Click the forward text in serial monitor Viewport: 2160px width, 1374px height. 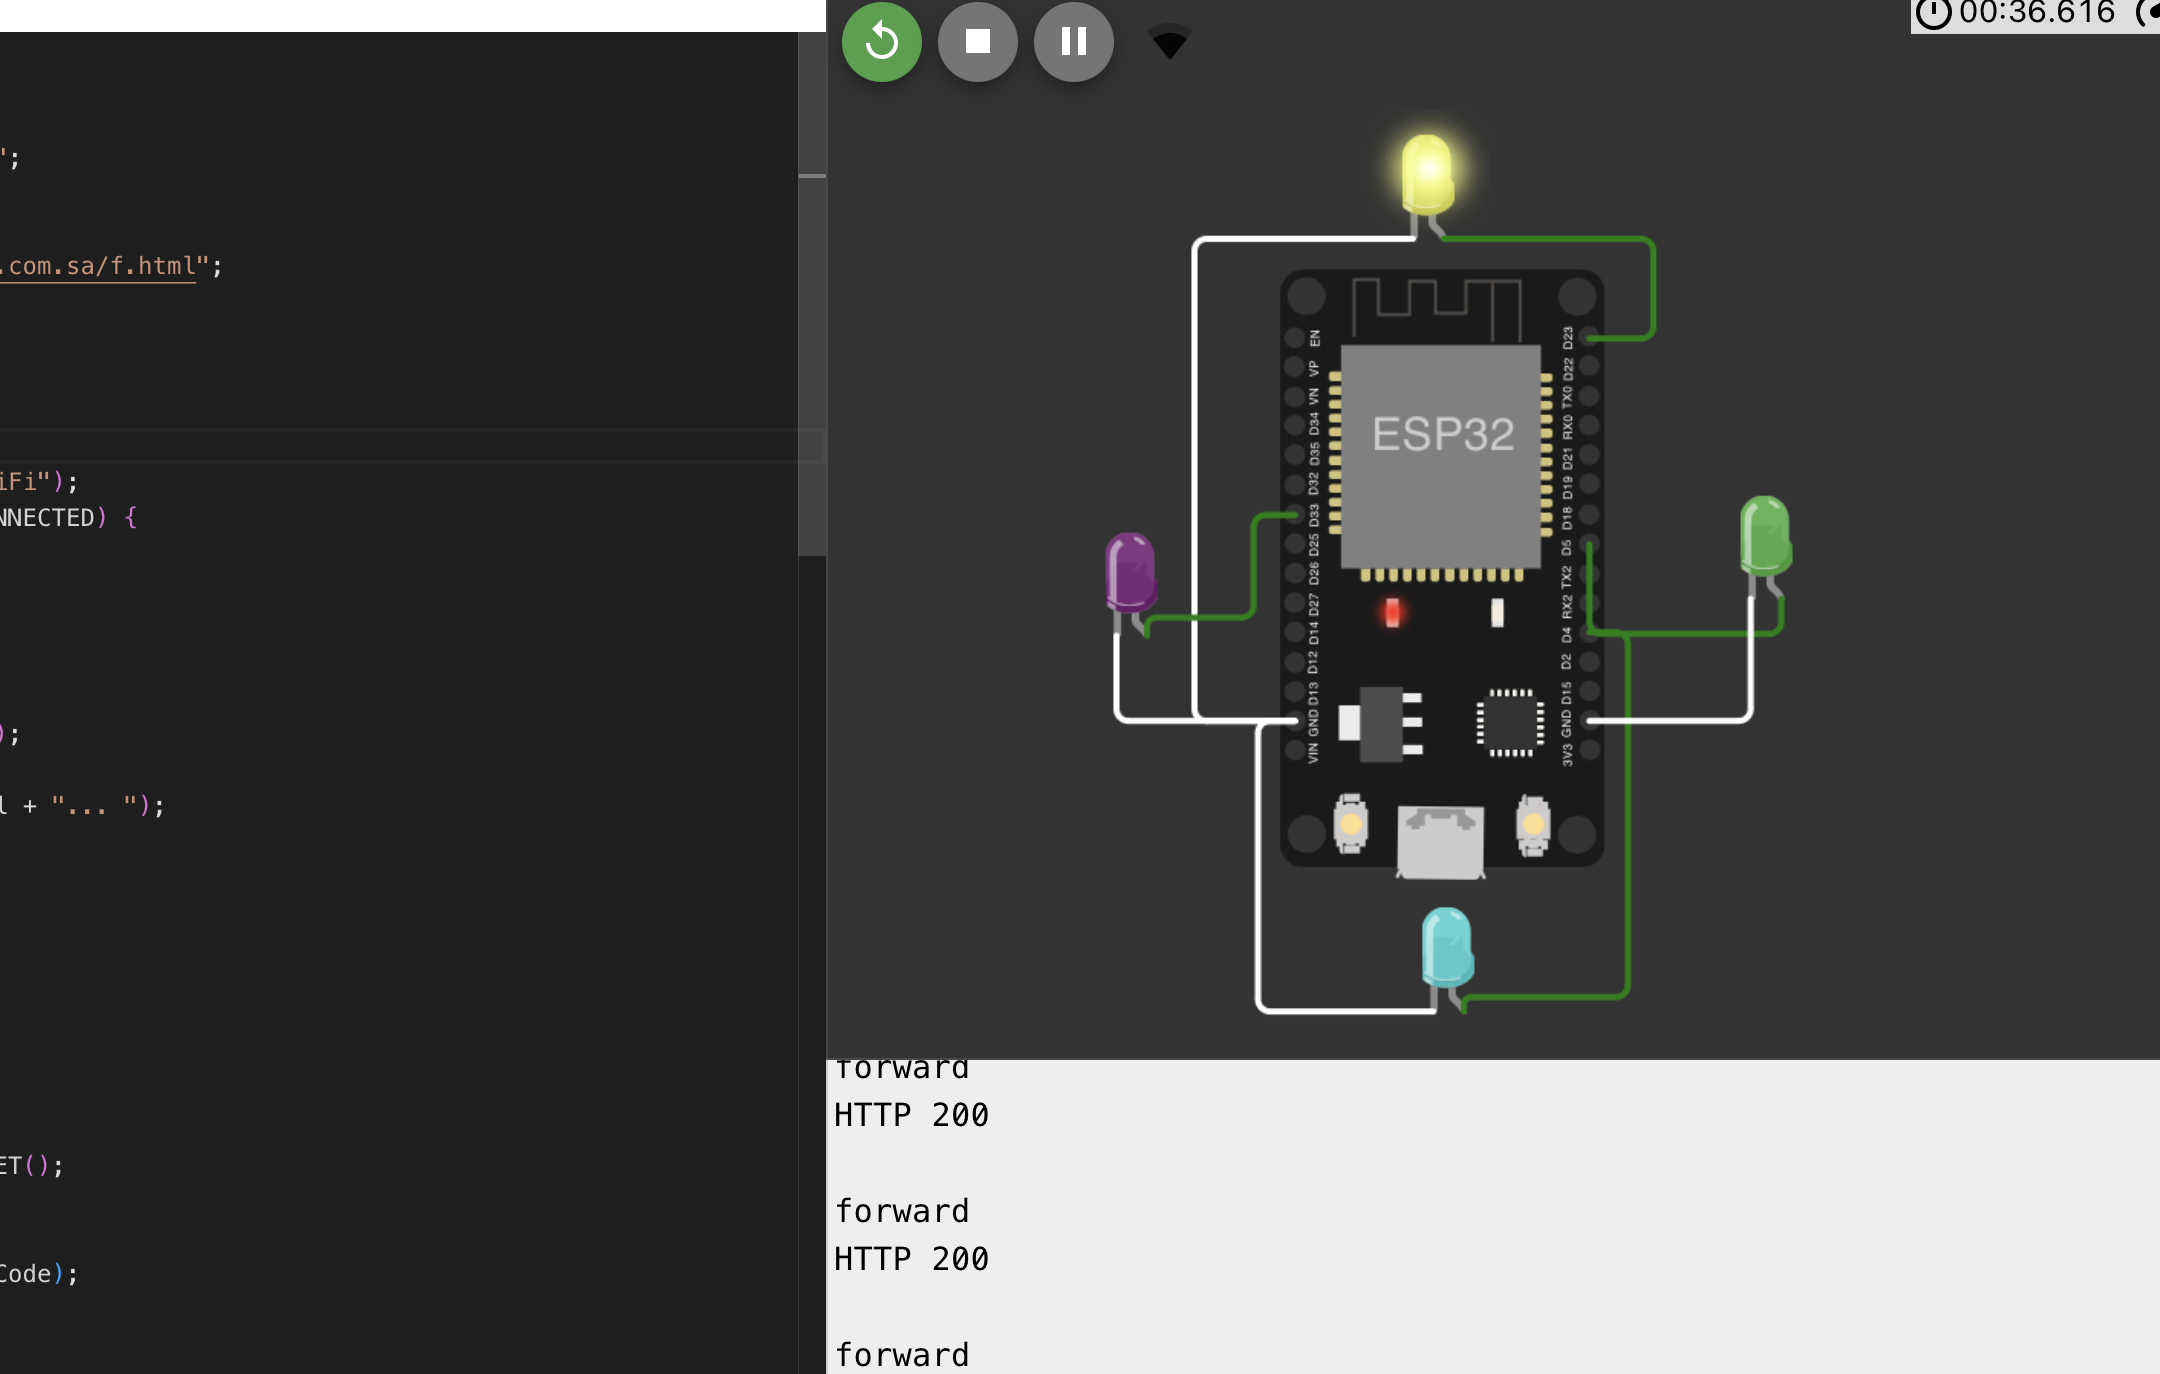[902, 1210]
